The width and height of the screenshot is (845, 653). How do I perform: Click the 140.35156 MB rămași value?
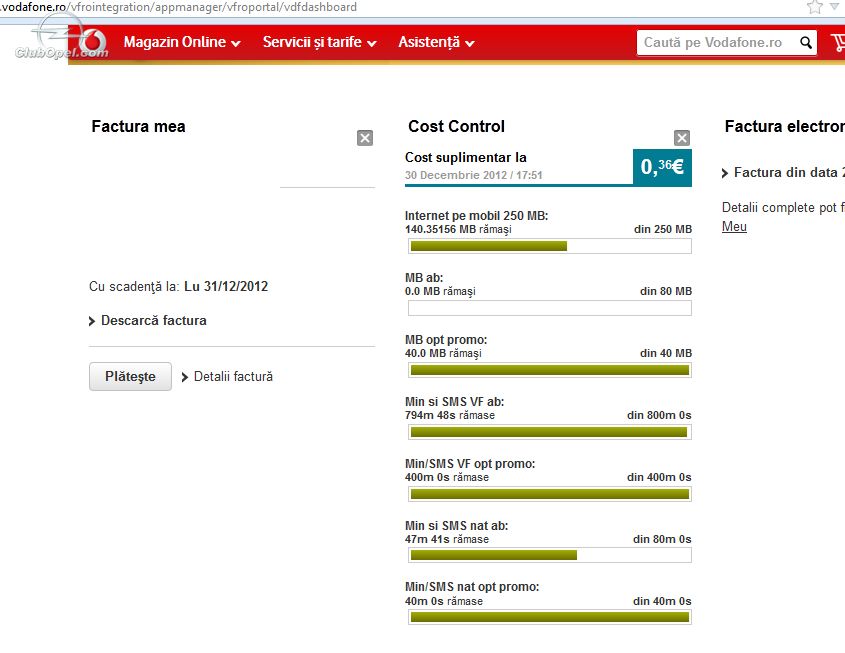pyautogui.click(x=458, y=230)
